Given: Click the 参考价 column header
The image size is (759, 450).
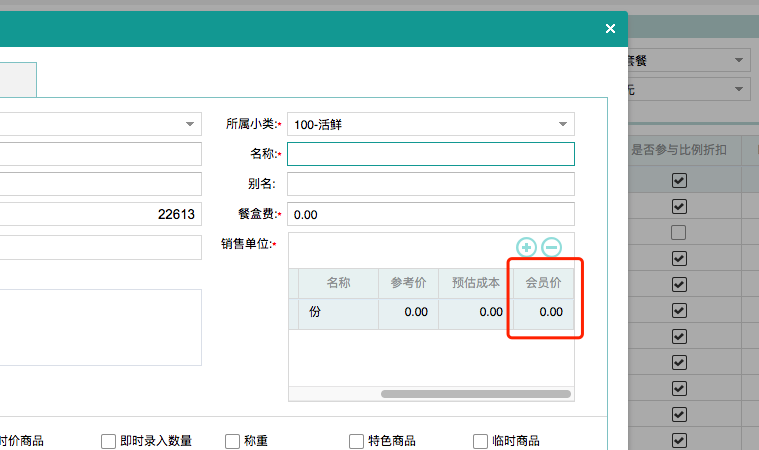Looking at the screenshot, I should point(408,283).
